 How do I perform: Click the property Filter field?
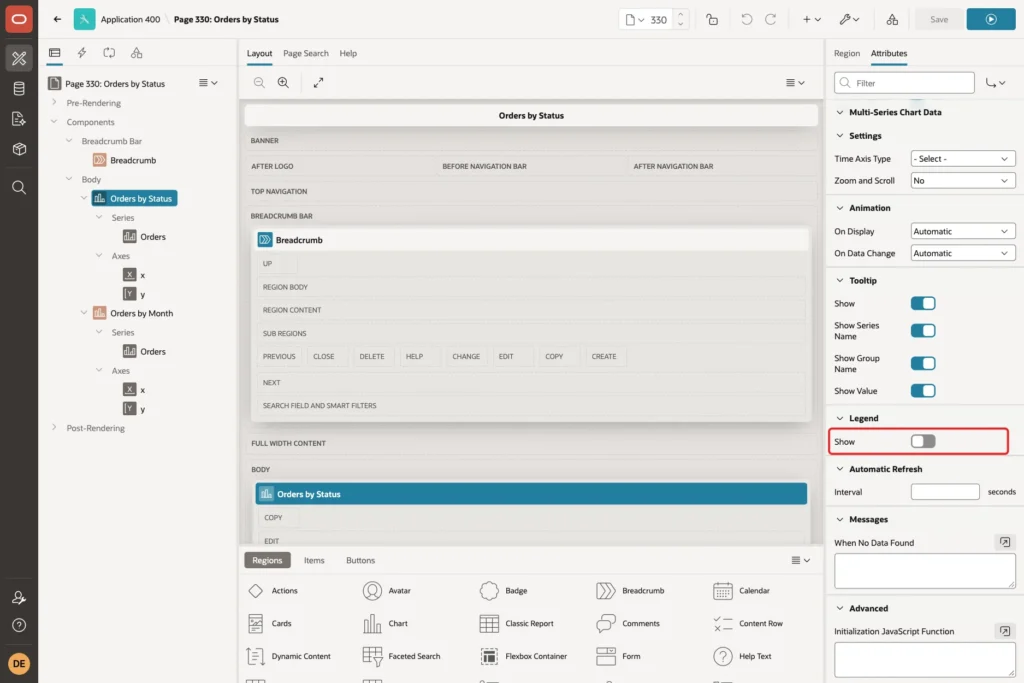(x=904, y=83)
